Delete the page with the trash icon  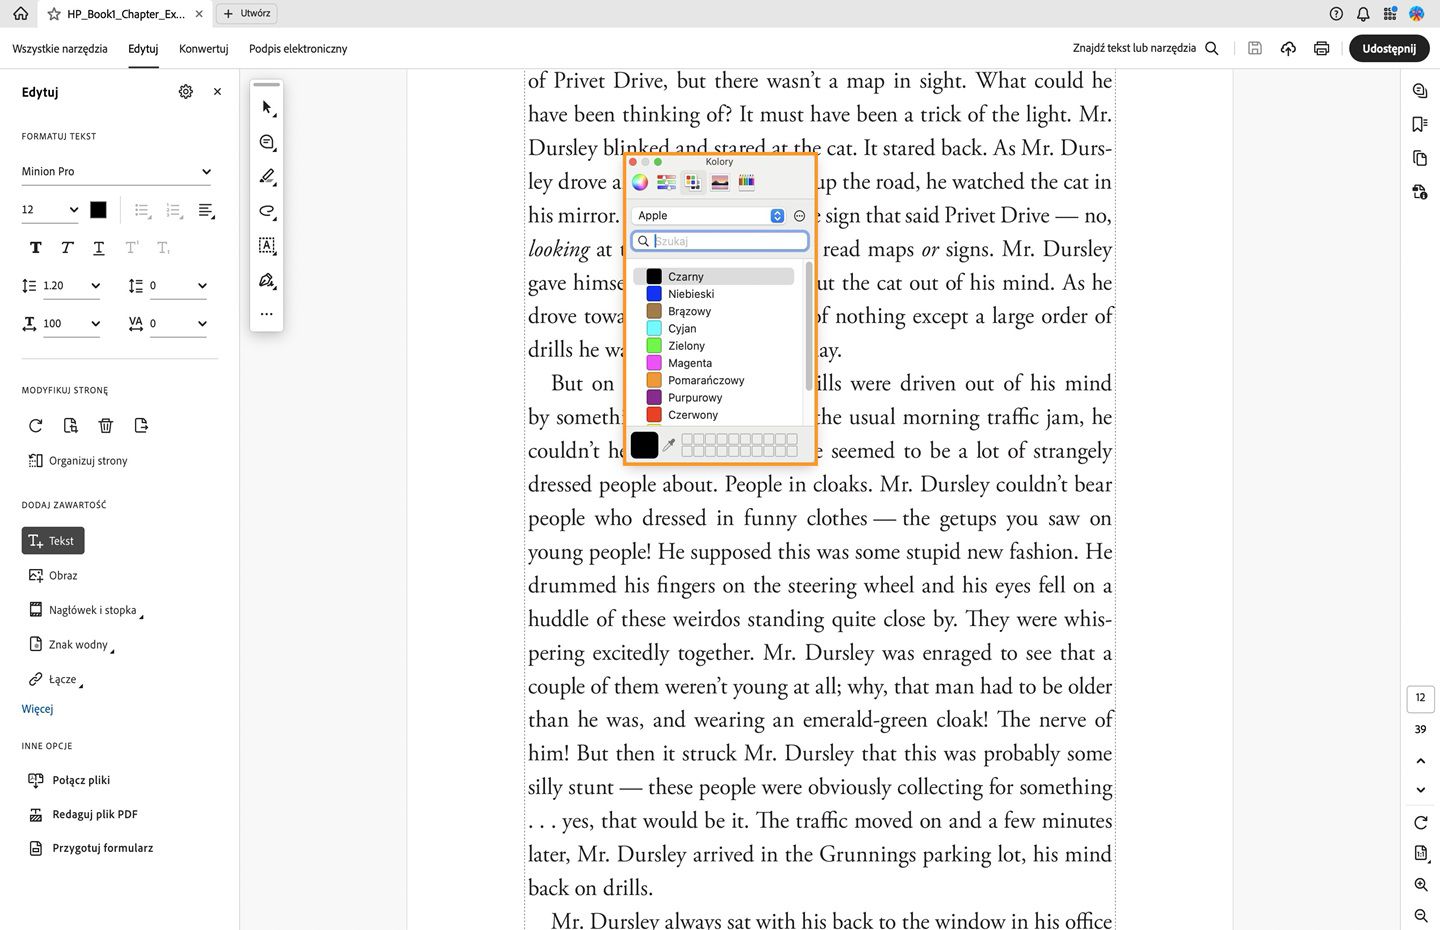click(106, 426)
